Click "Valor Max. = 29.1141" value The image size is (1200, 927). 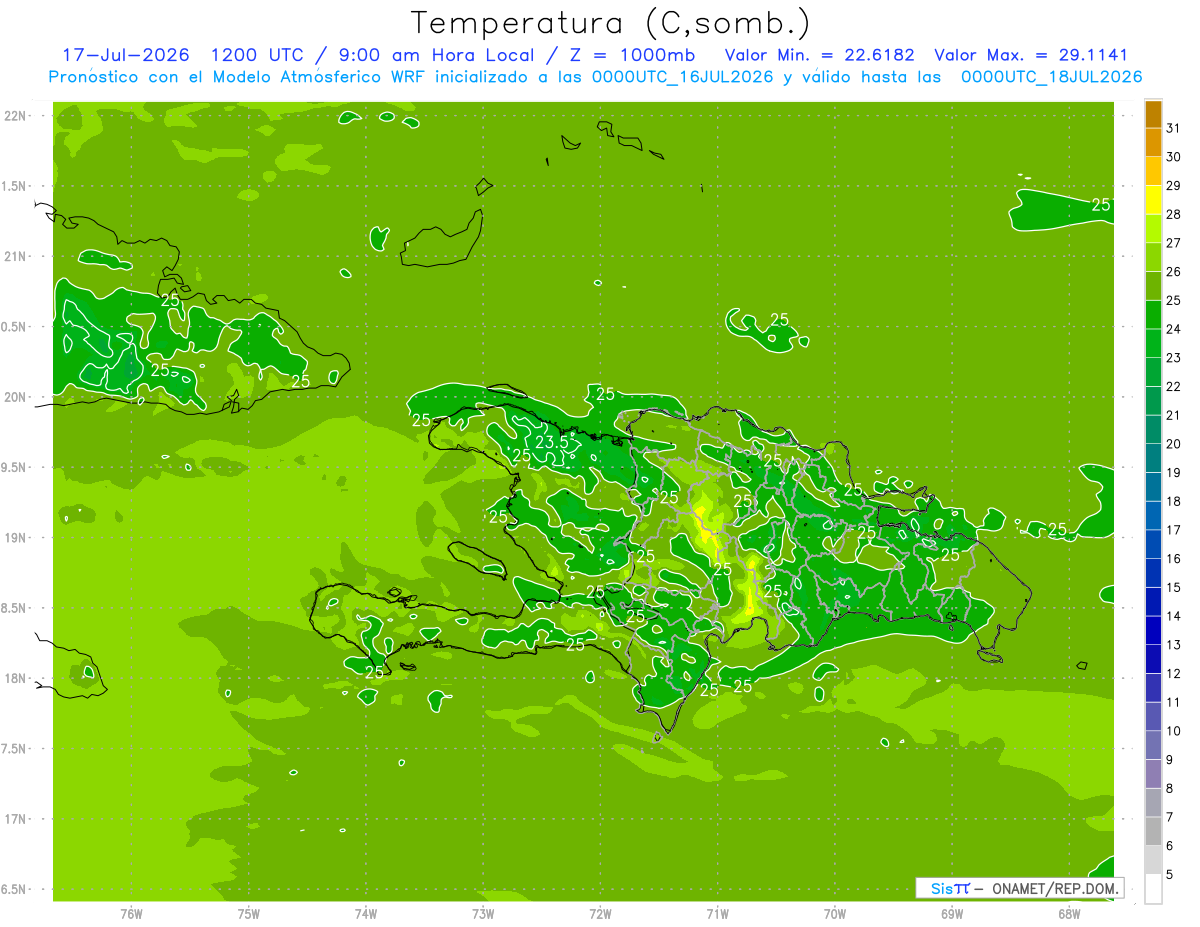pos(1031,55)
